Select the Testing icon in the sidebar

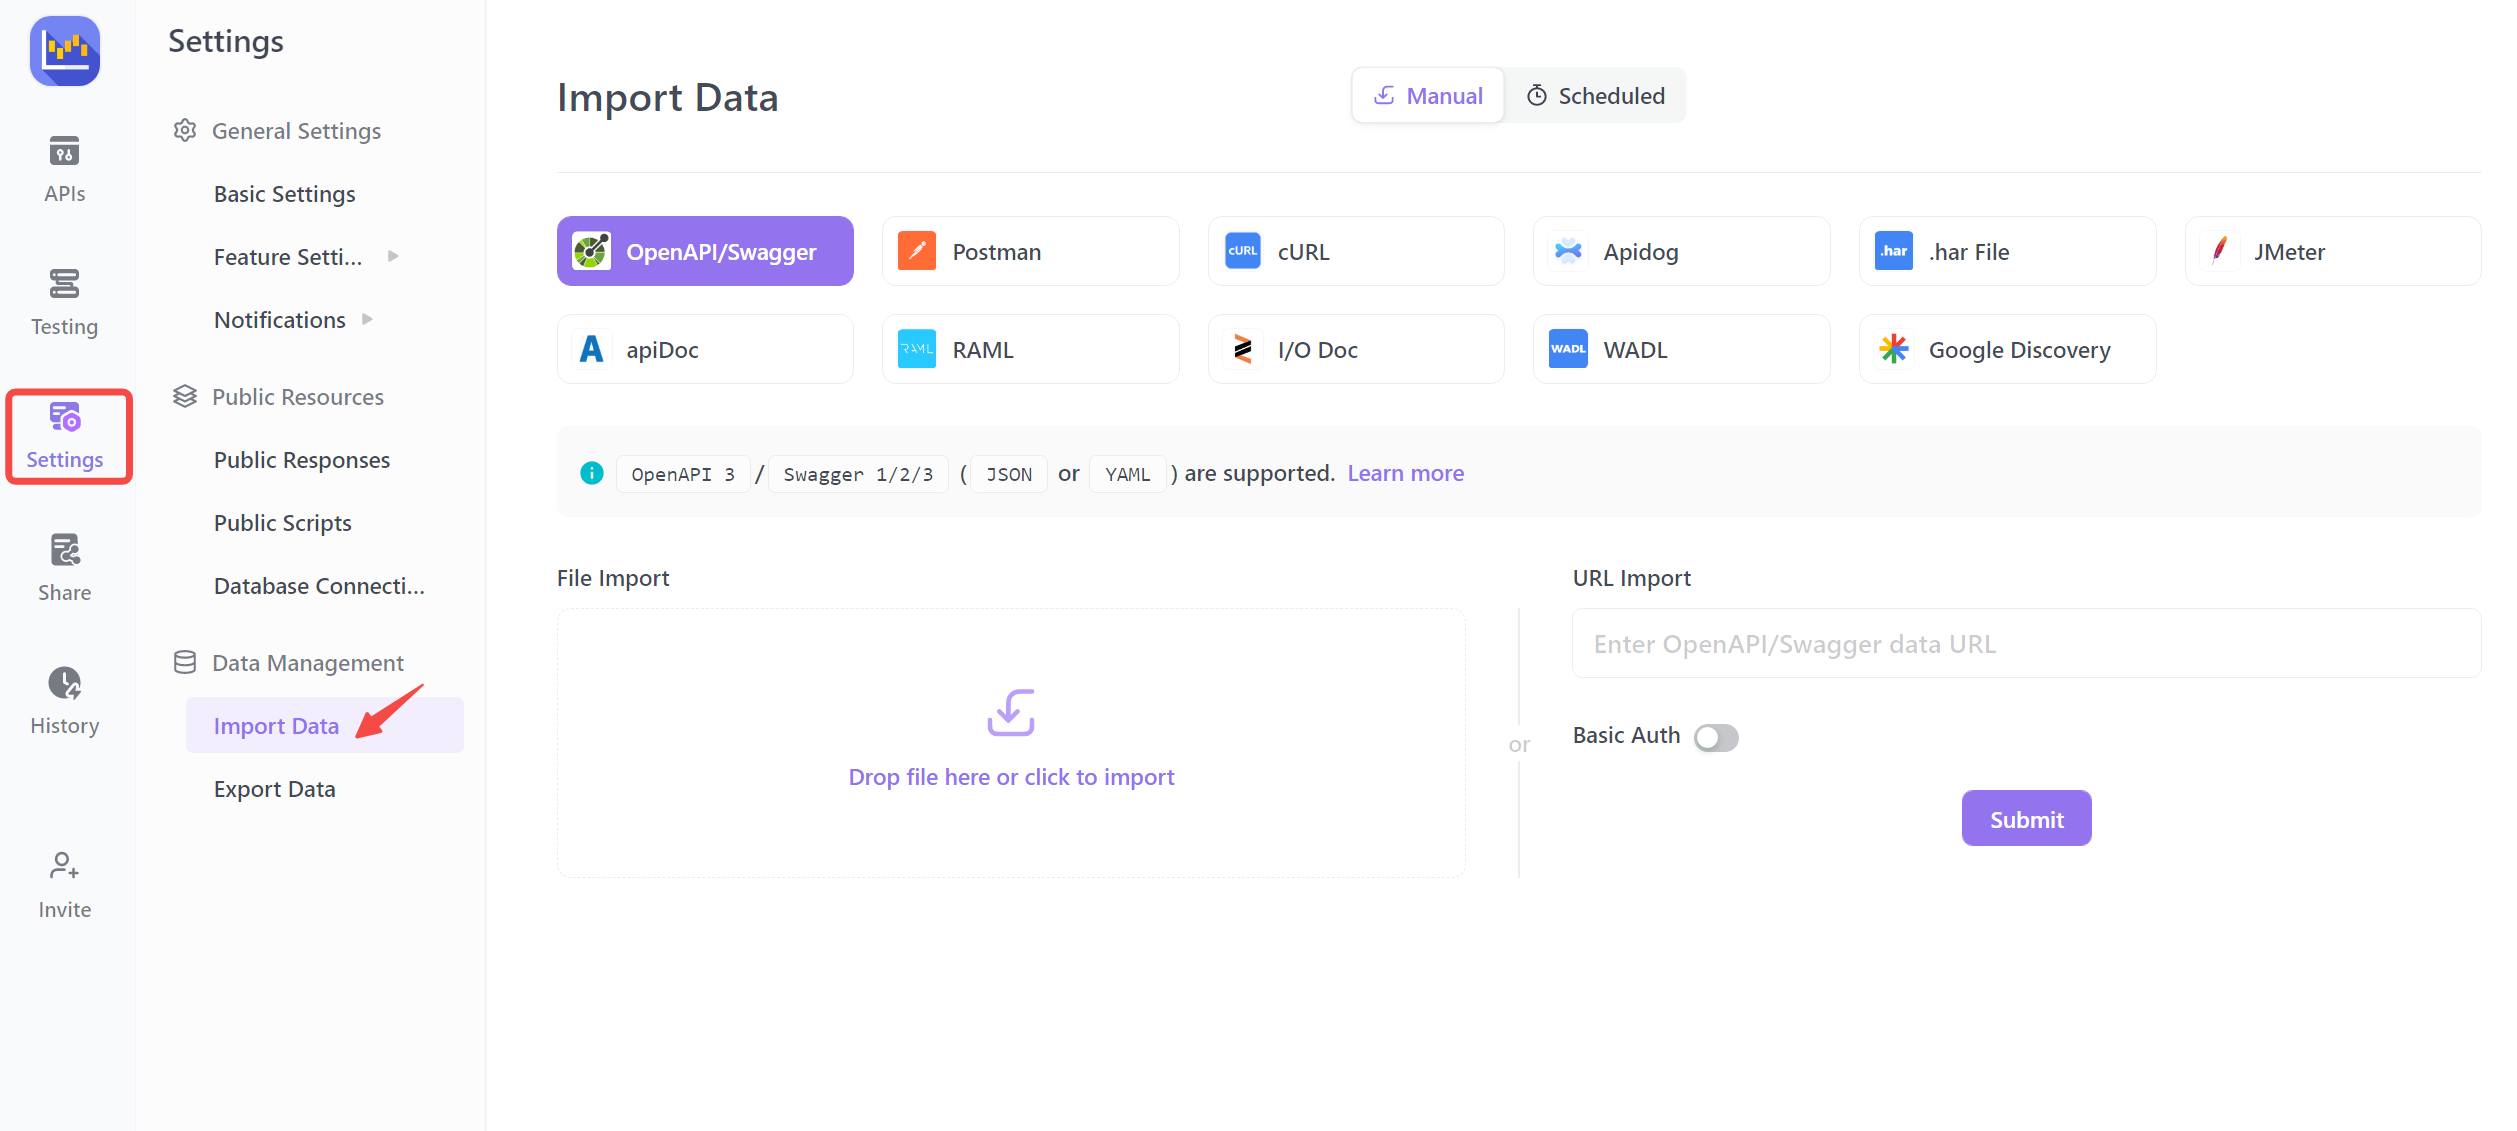(x=64, y=300)
